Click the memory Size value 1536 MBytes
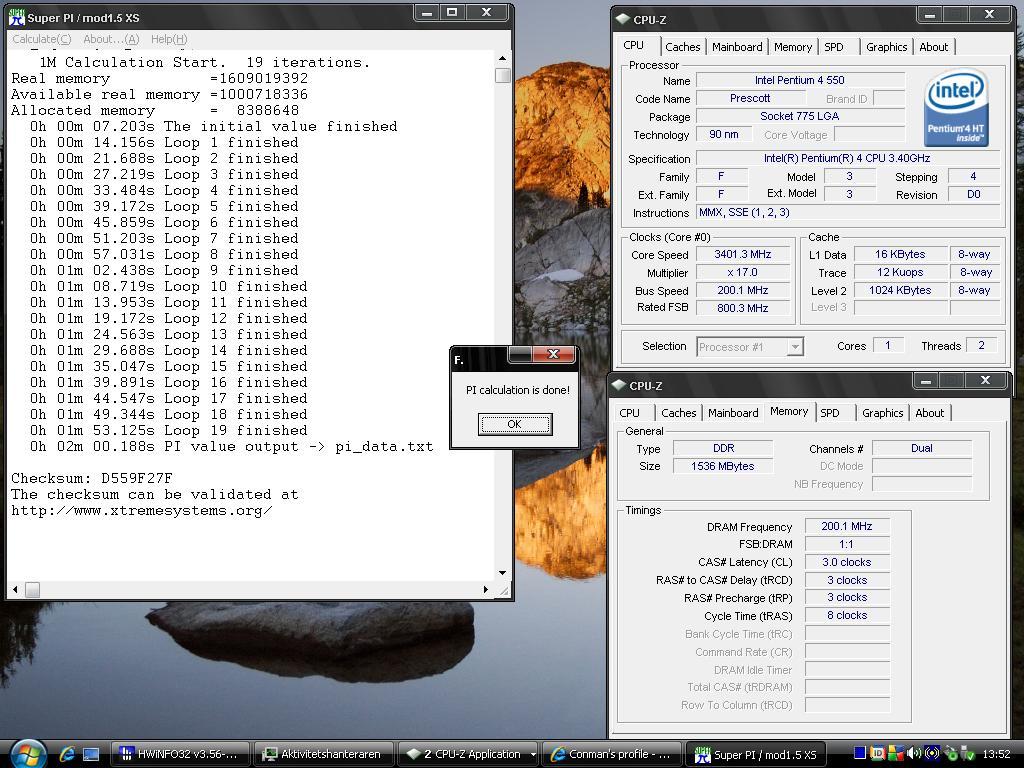The height and width of the screenshot is (768, 1024). [723, 466]
